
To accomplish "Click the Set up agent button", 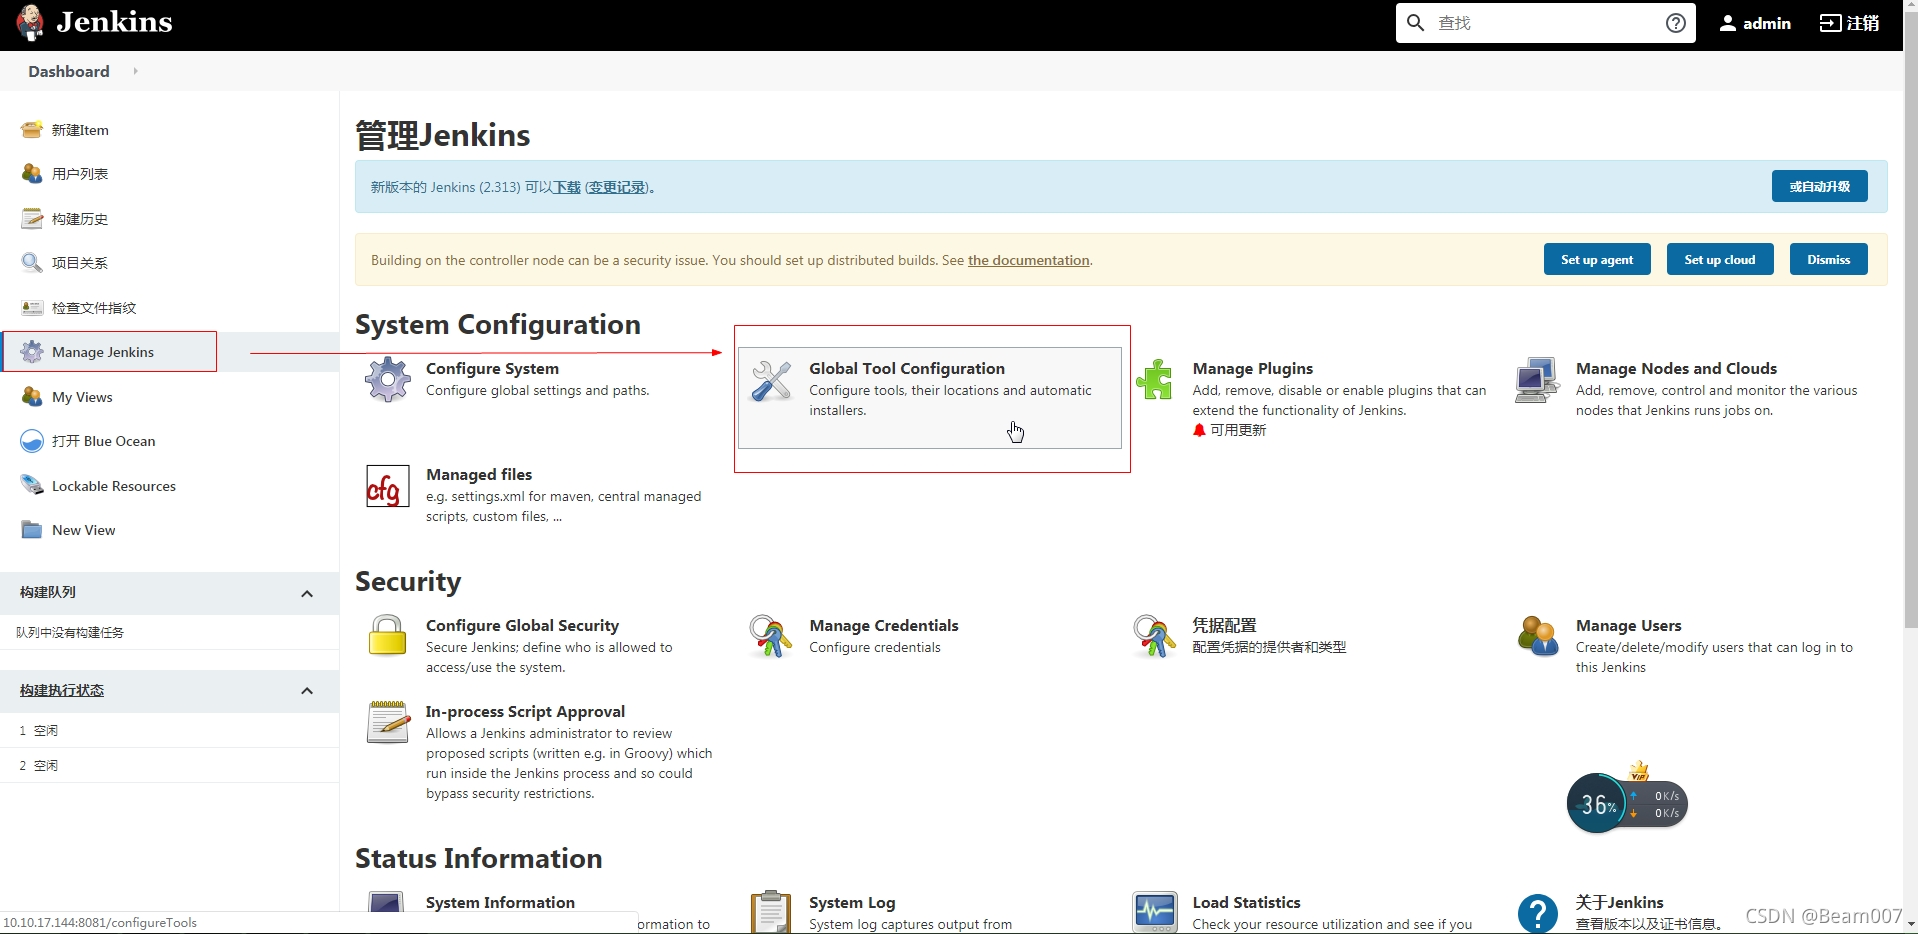I will 1597,259.
